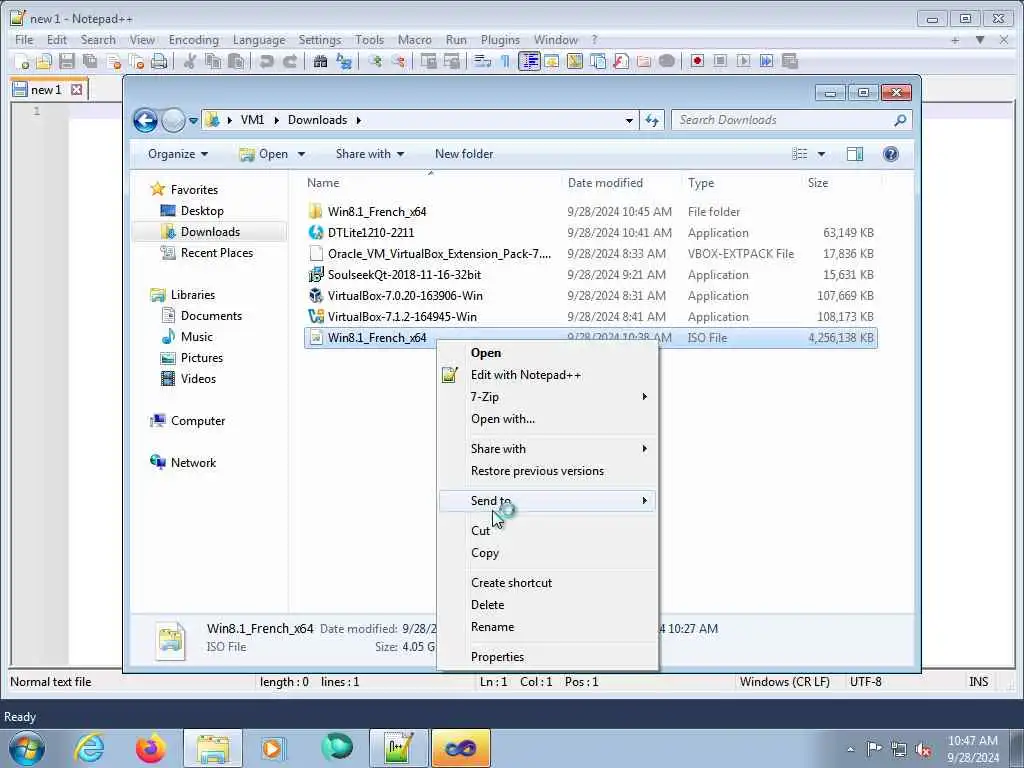
Task: Click the Print icon in Notepad++ toolbar
Action: pyautogui.click(x=159, y=61)
